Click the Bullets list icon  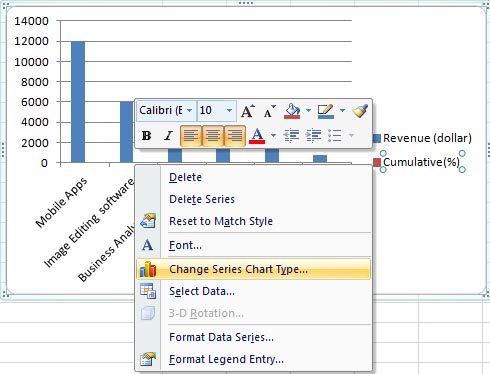[335, 136]
